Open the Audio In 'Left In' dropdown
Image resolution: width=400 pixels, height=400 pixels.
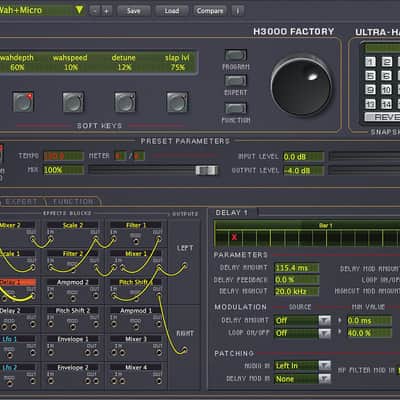click(x=325, y=366)
